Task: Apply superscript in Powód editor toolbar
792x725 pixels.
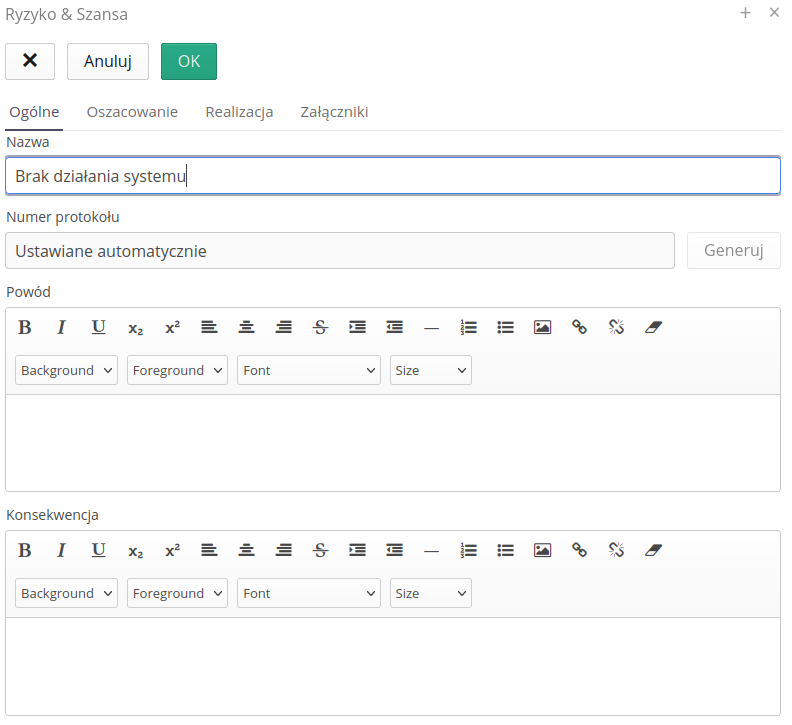Action: (172, 327)
